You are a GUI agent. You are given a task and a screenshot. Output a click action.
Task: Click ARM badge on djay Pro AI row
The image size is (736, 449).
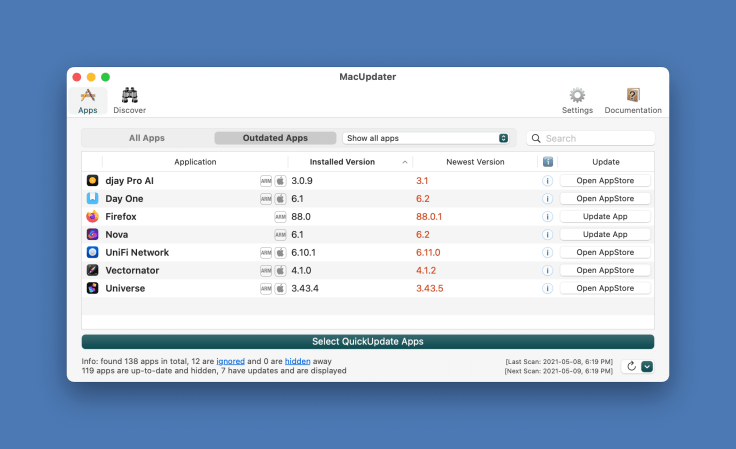click(x=266, y=181)
